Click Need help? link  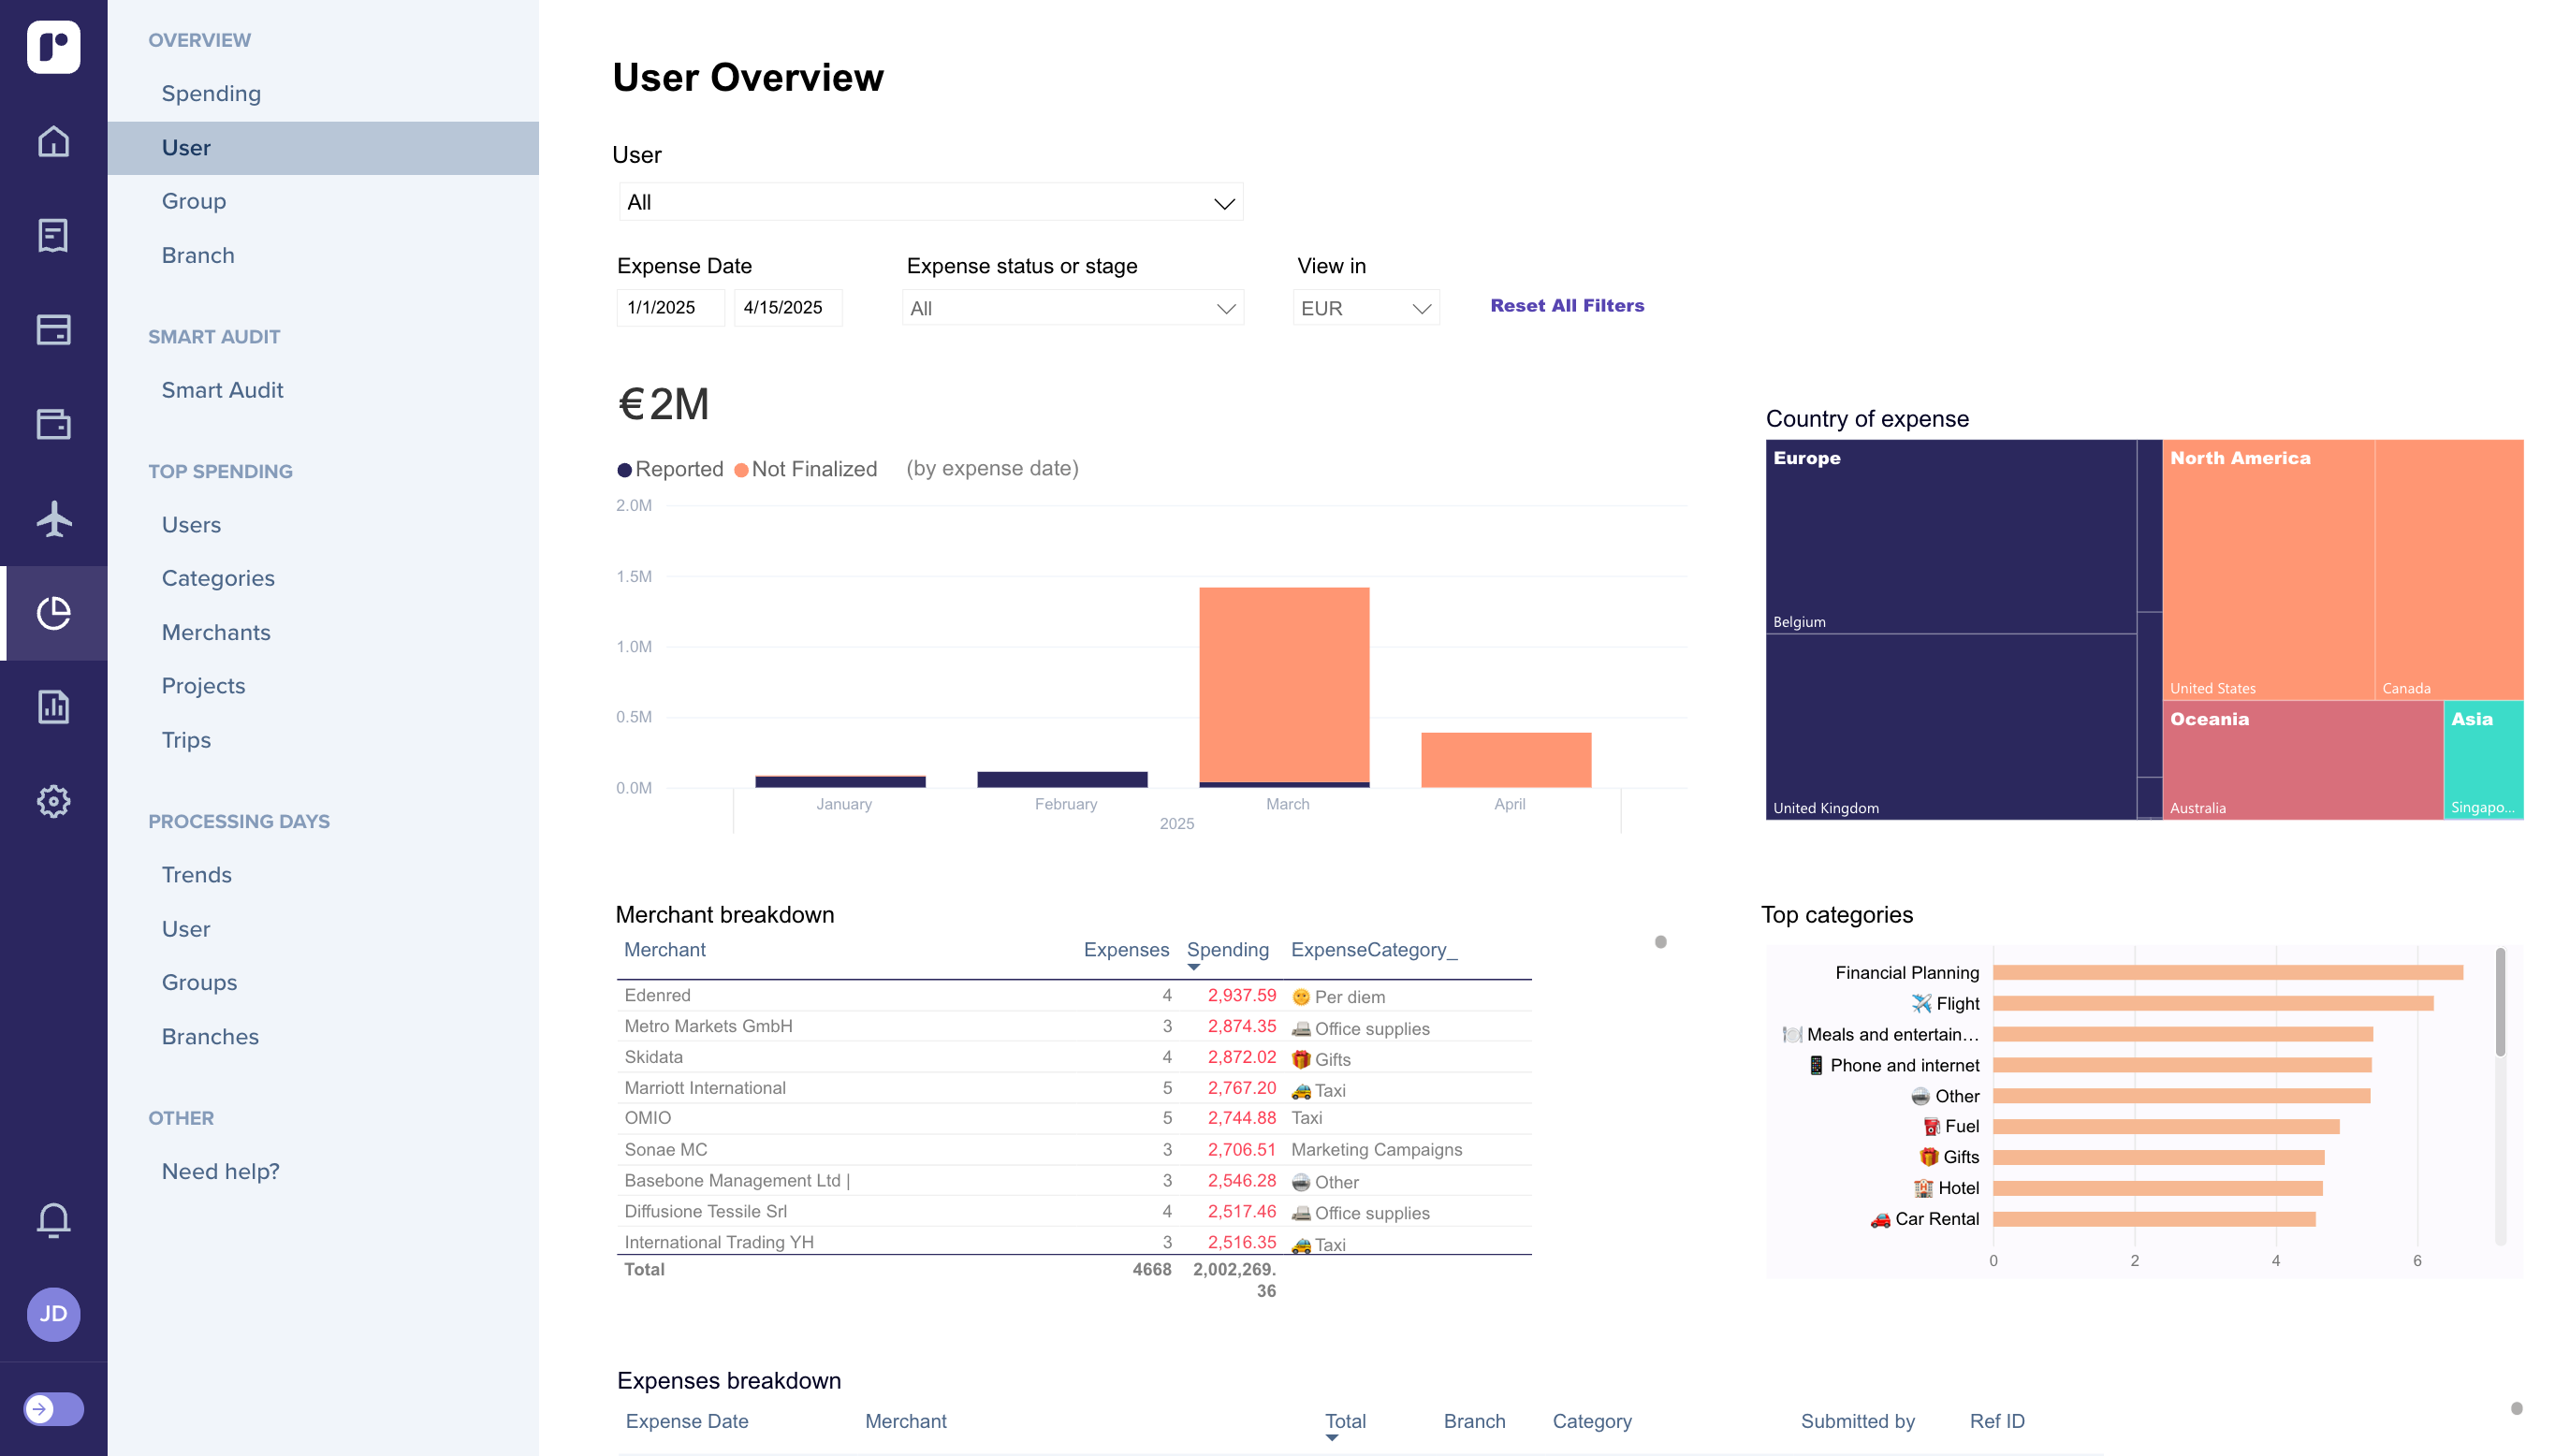coord(220,1171)
